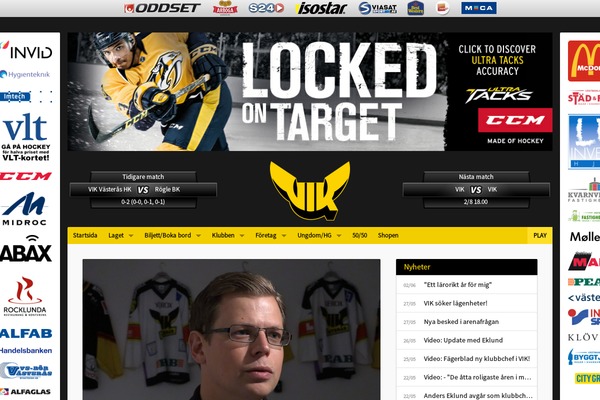This screenshot has width=600, height=400.
Task: Click the ODDSET sponsor logo
Action: pyautogui.click(x=162, y=8)
